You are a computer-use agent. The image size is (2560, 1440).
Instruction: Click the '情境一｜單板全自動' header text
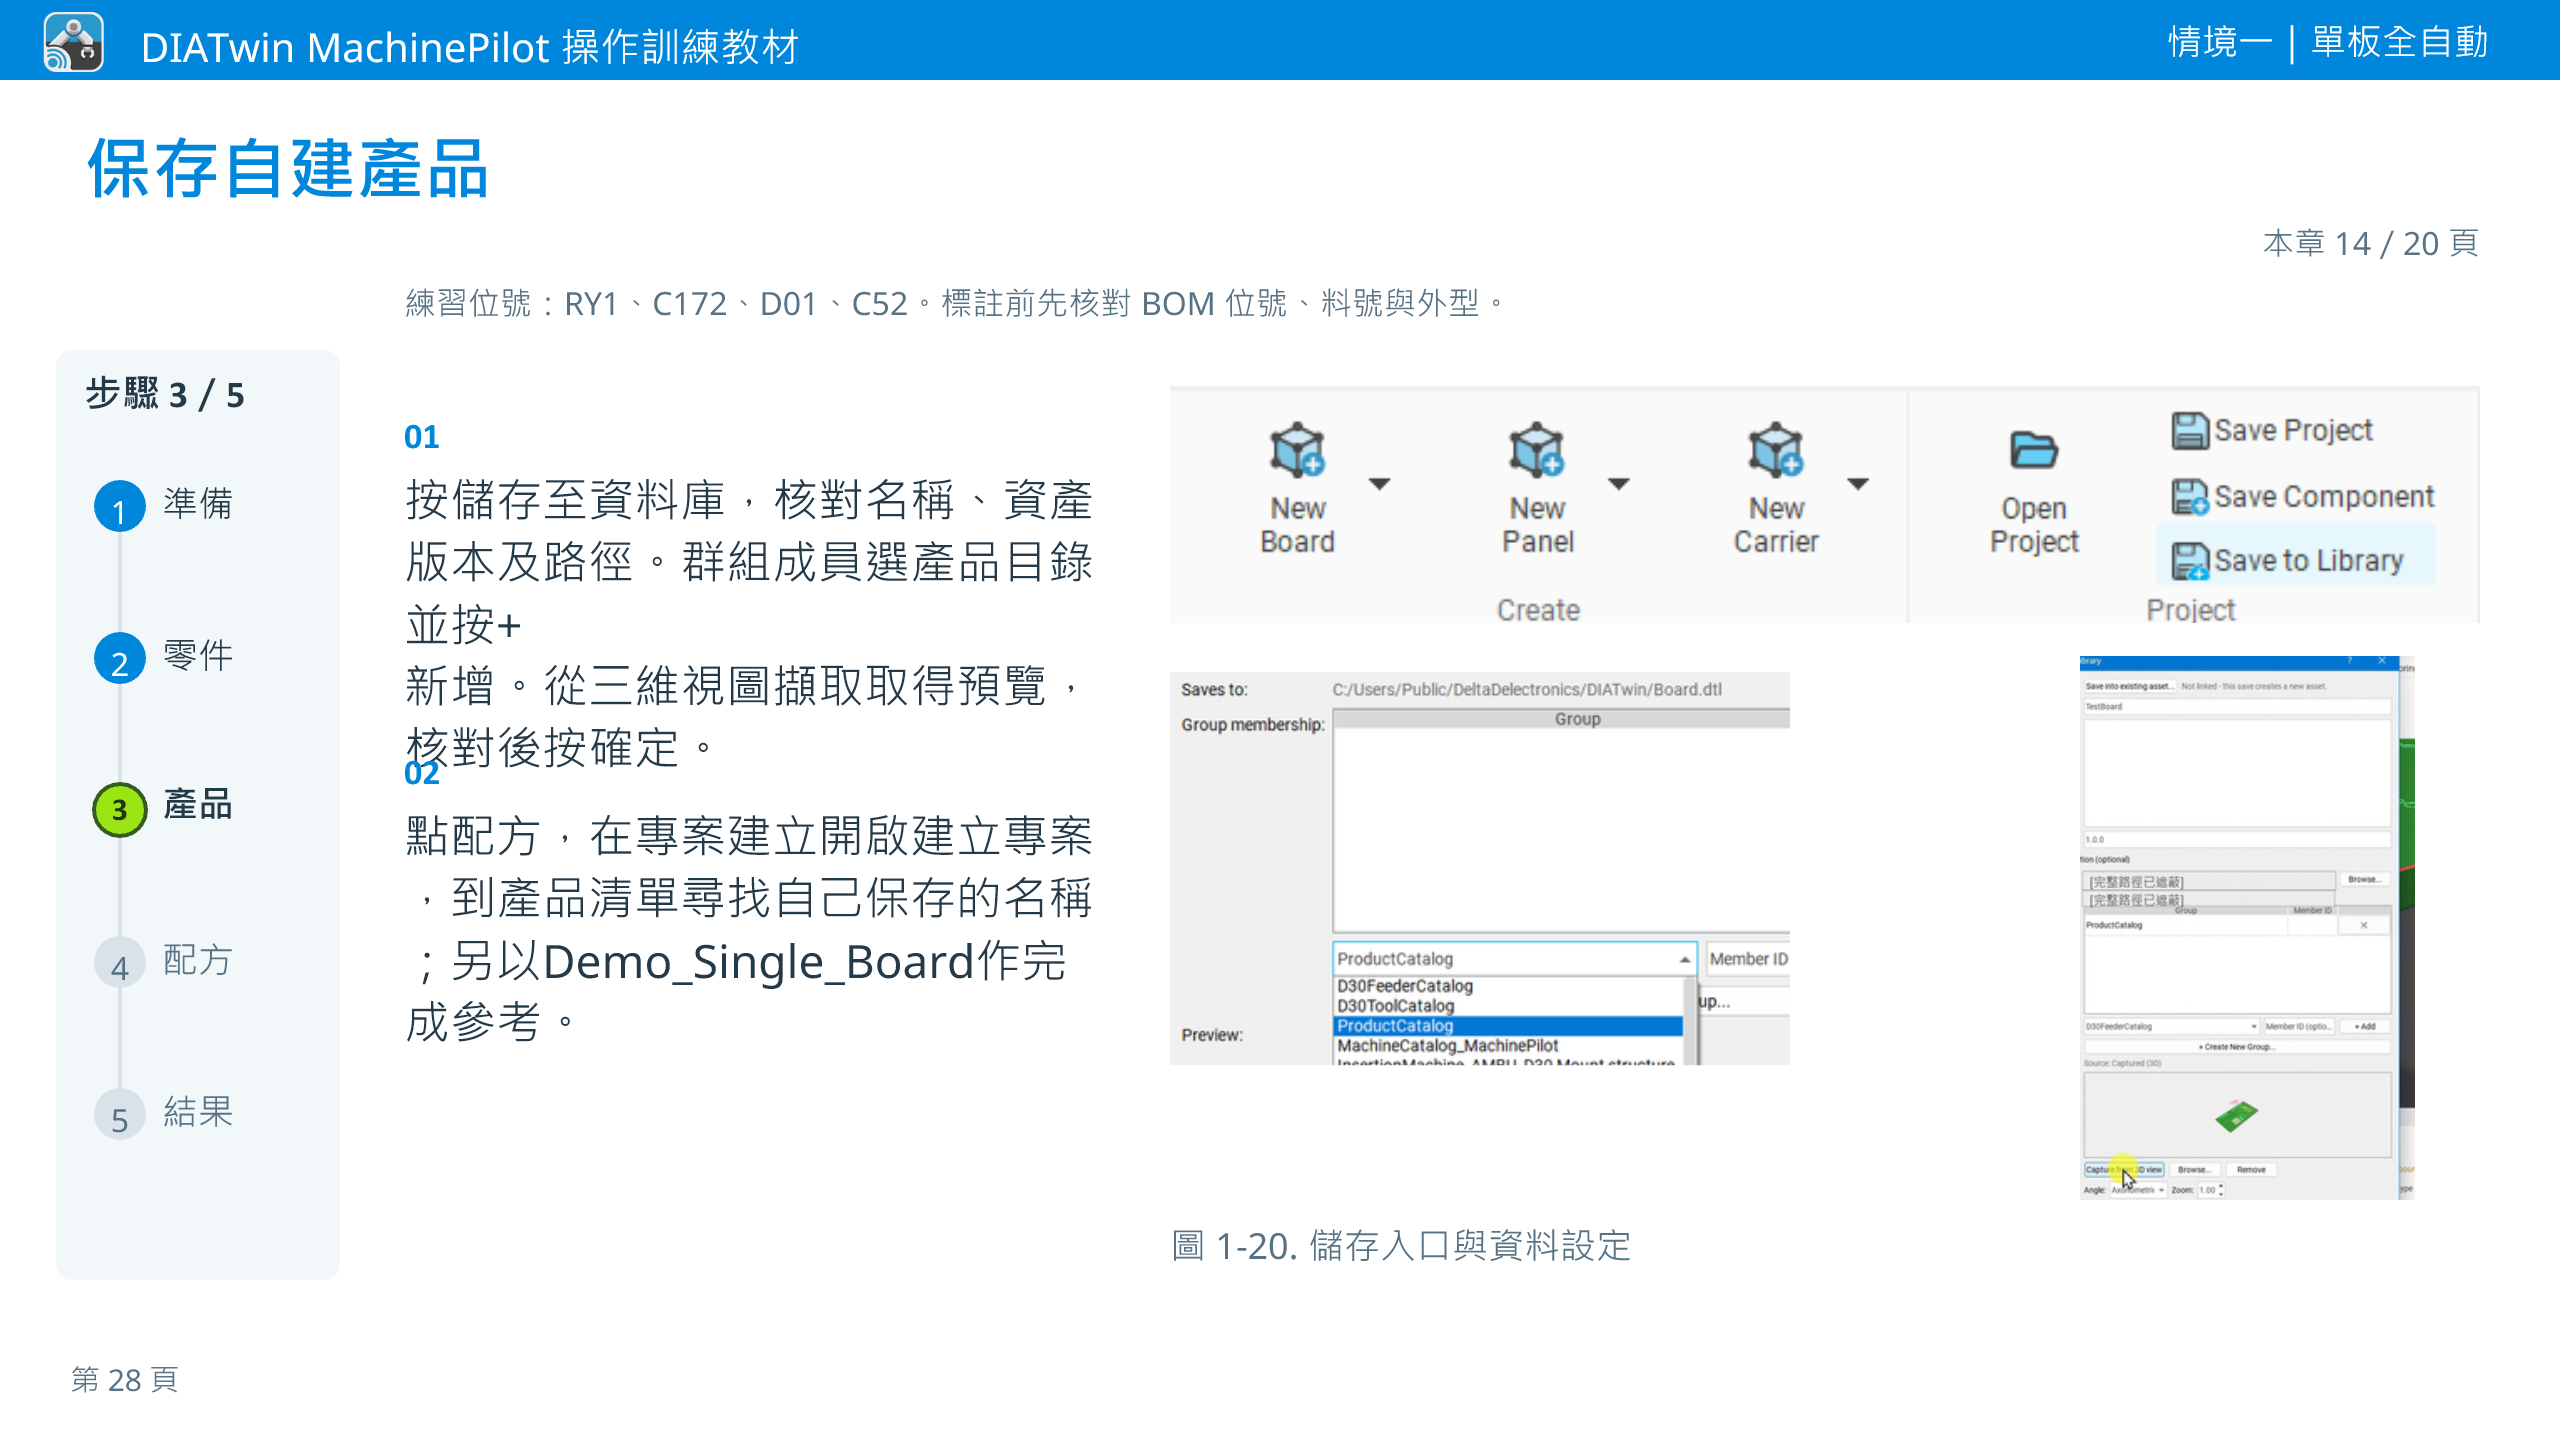pos(2328,42)
